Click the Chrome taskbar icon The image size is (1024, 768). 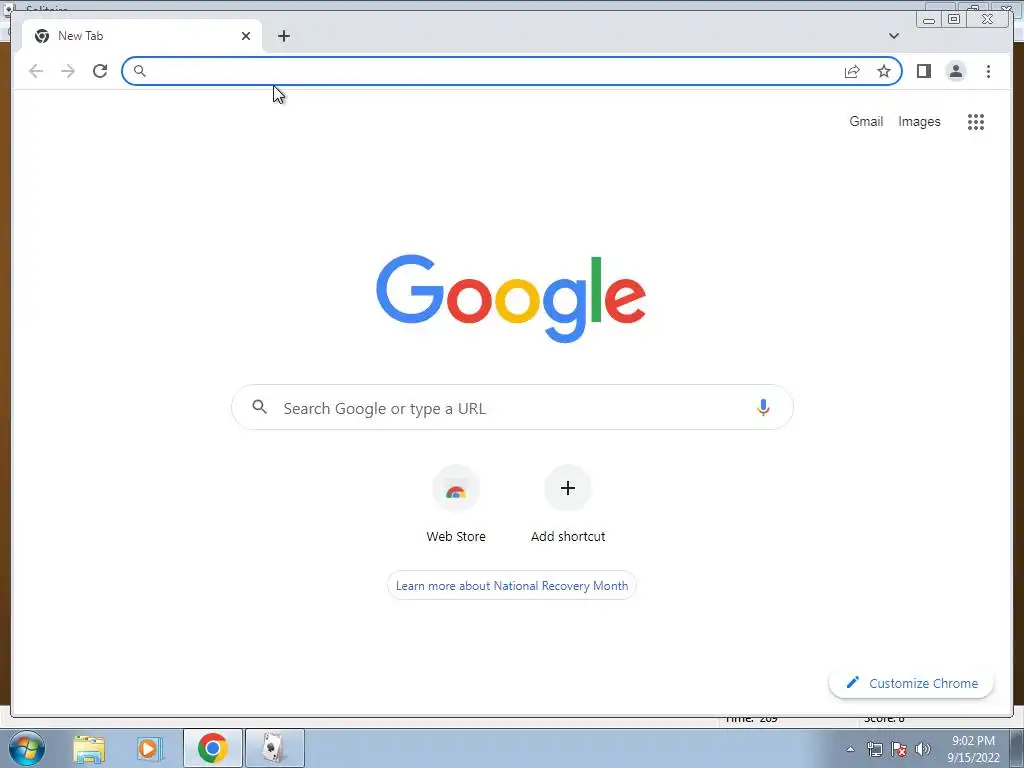213,748
